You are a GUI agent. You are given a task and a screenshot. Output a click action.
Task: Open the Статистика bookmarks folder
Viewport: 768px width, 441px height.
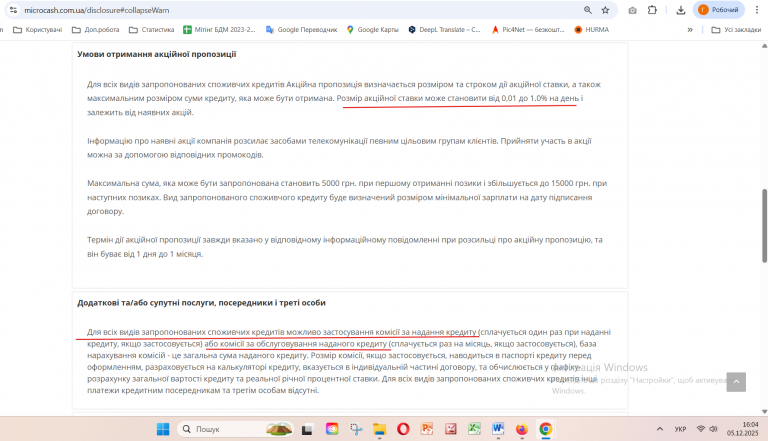point(151,30)
